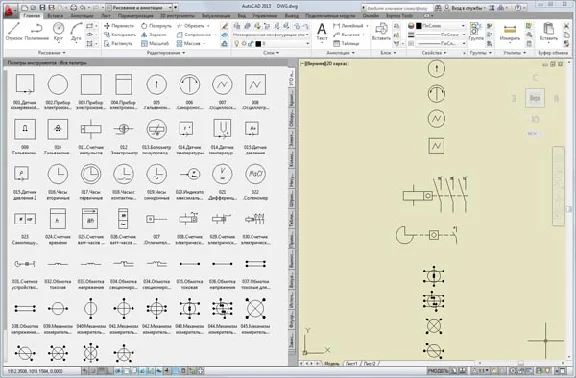Click the Масштаб (scale) tool

[x=155, y=43]
